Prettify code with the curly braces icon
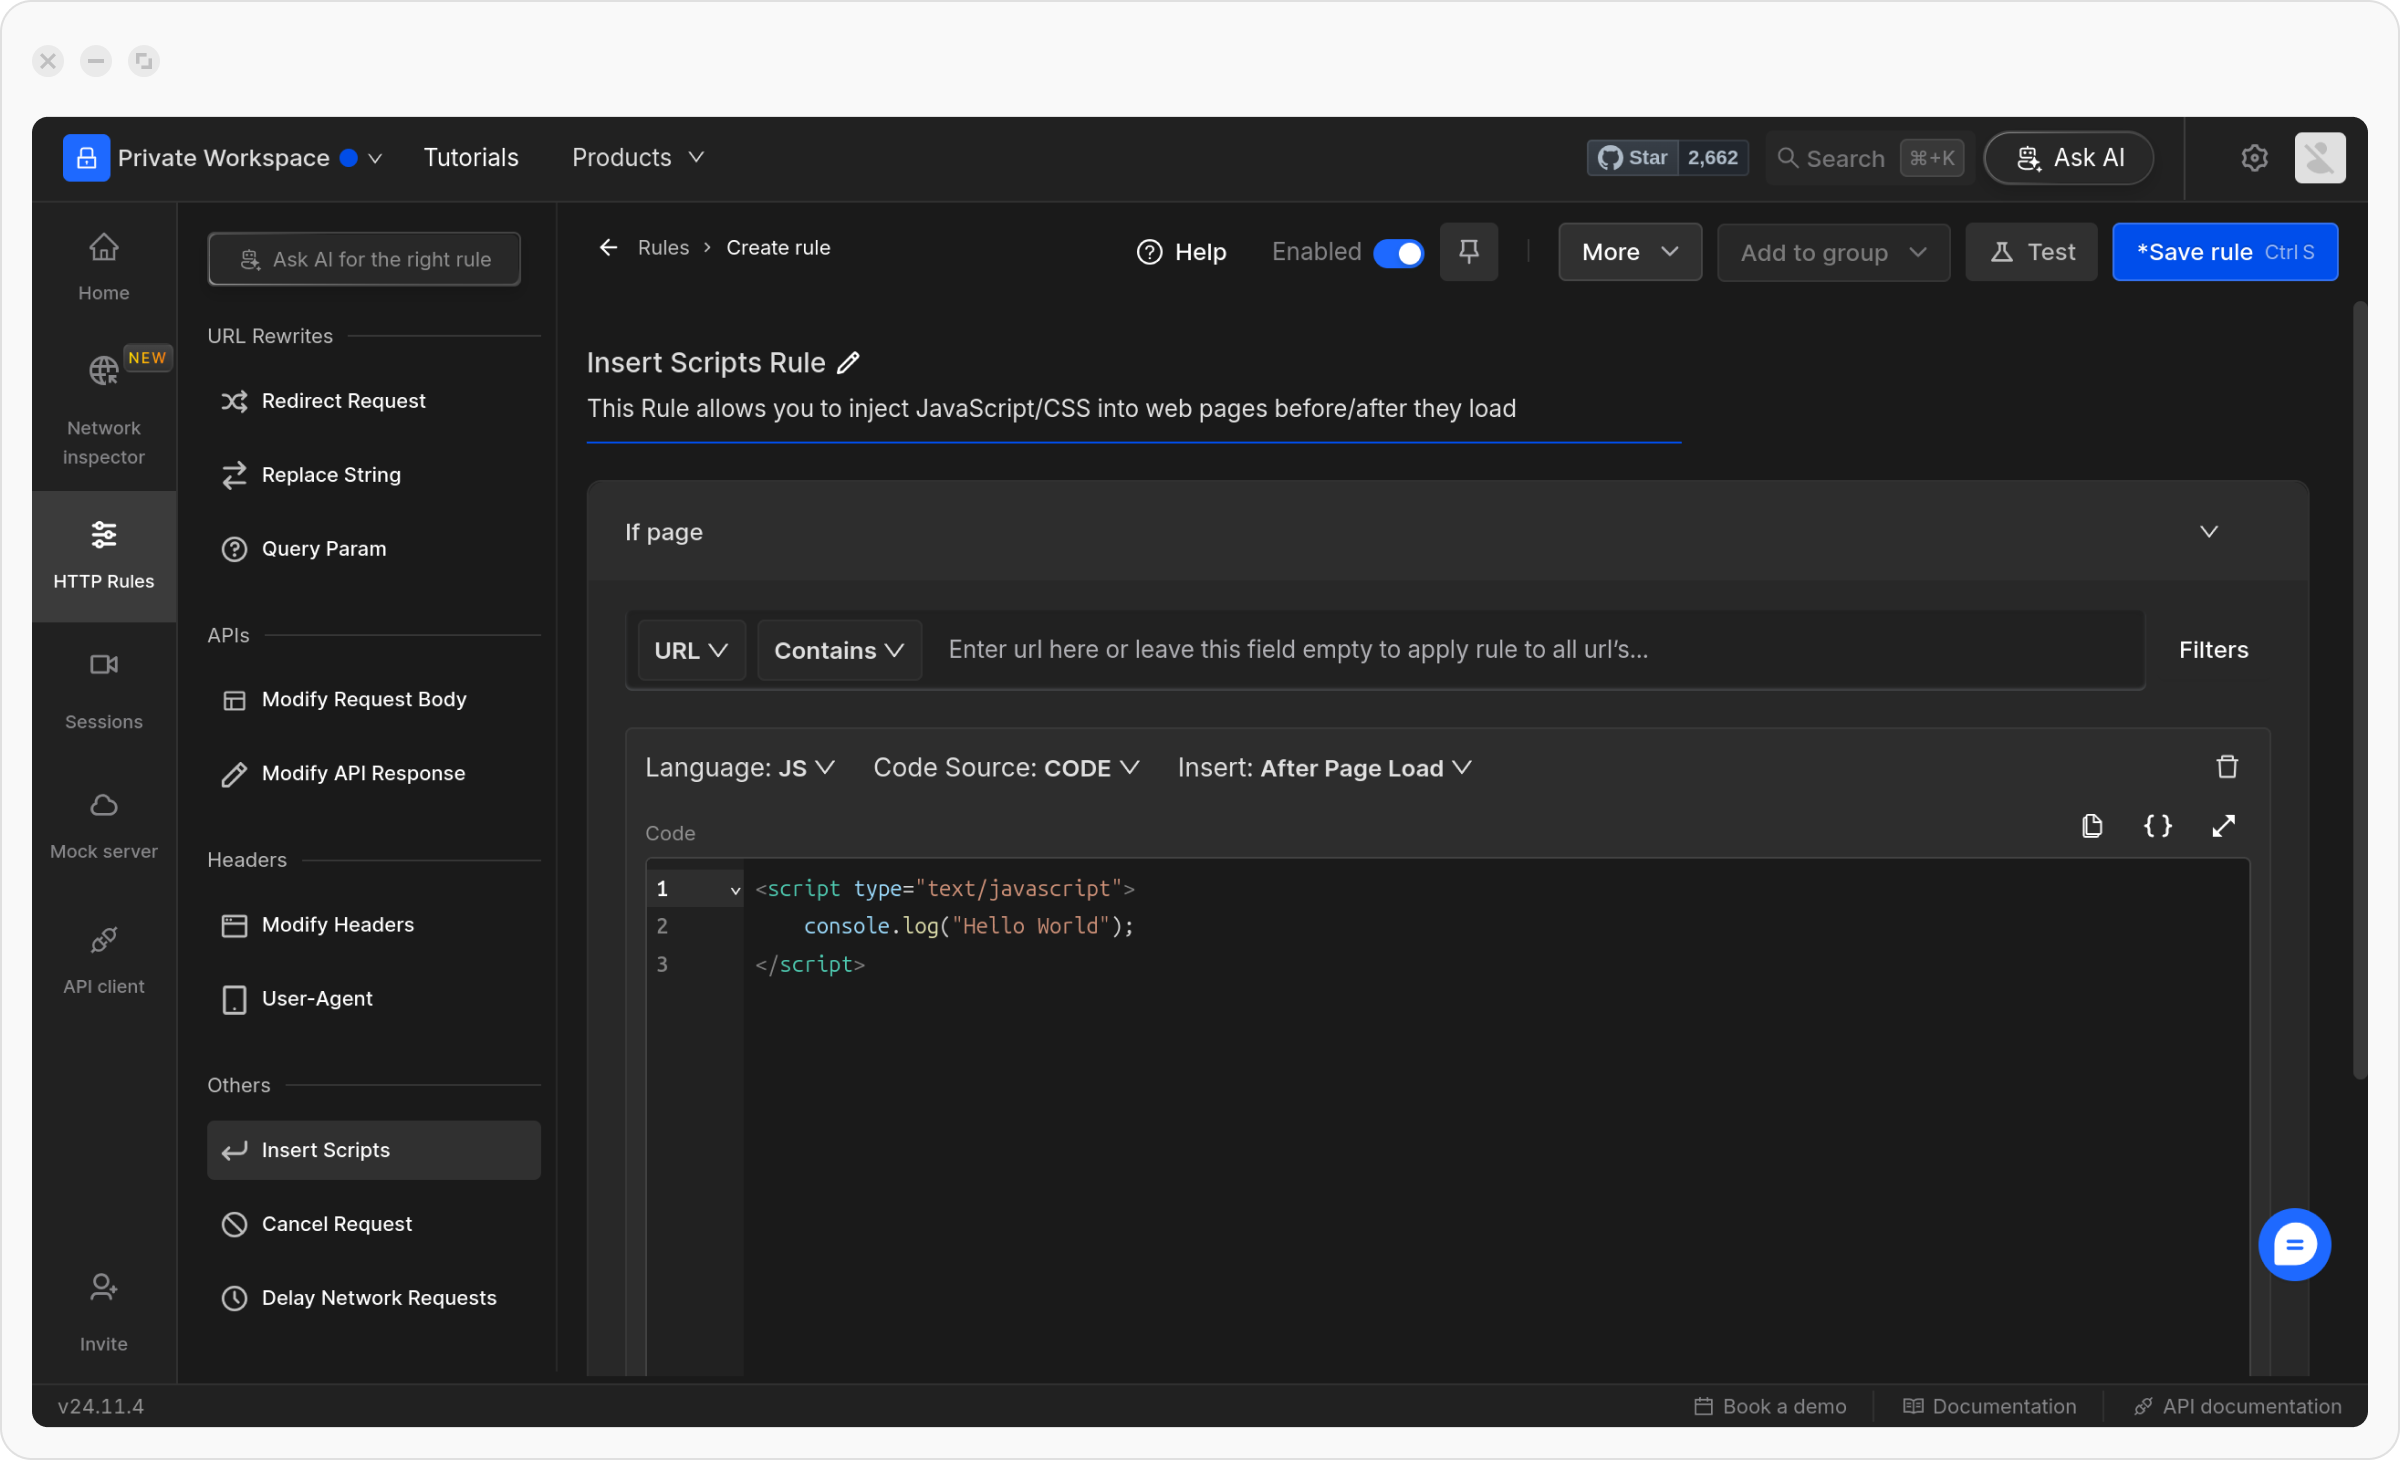2400x1460 pixels. pos(2157,826)
